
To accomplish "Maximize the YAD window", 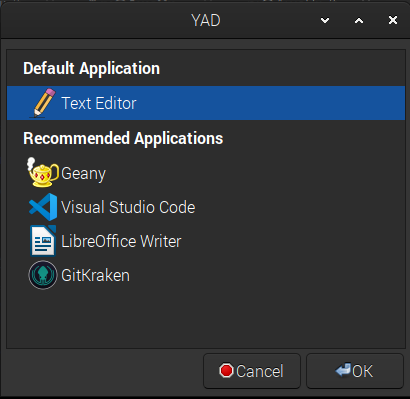I will click(359, 21).
